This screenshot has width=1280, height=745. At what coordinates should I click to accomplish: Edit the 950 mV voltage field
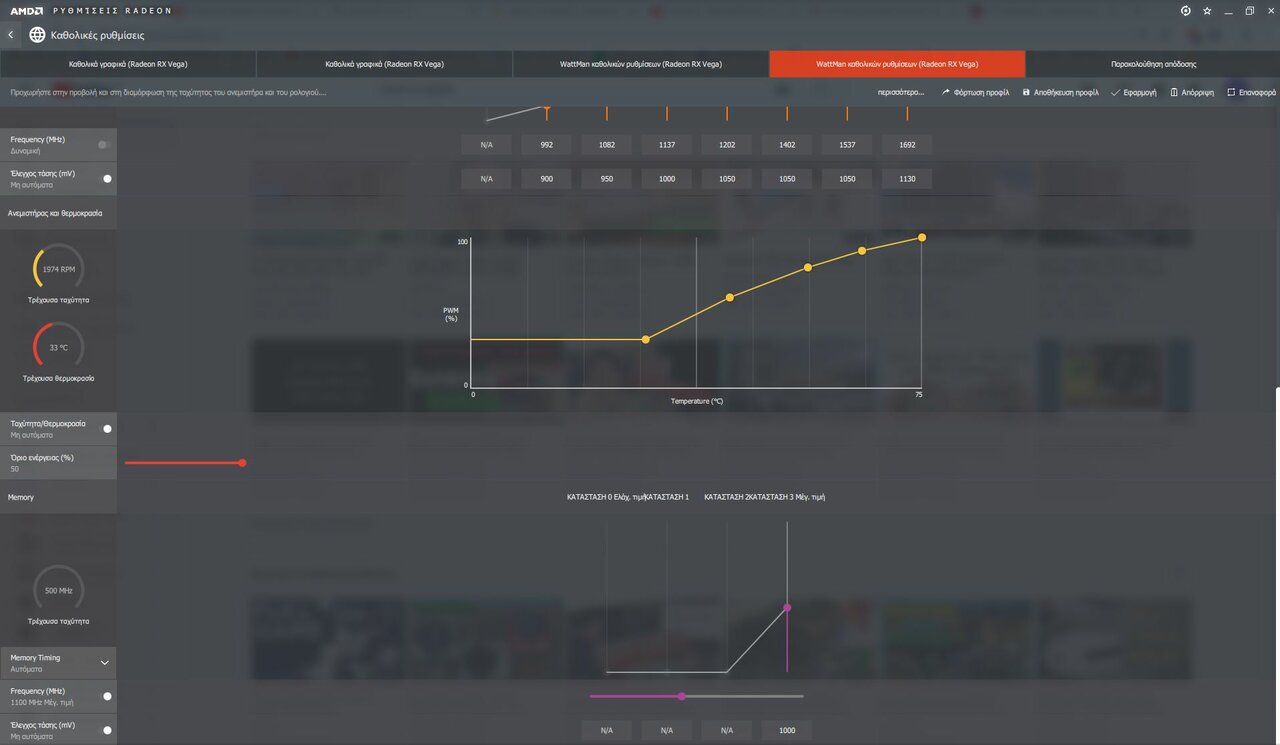click(x=606, y=179)
